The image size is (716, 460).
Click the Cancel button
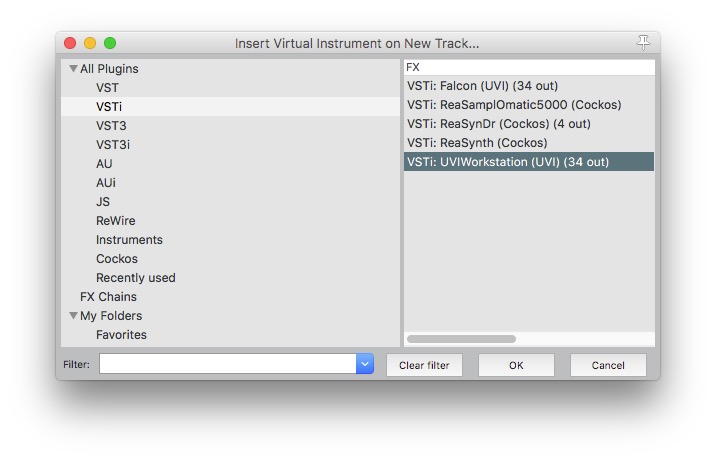tap(608, 365)
